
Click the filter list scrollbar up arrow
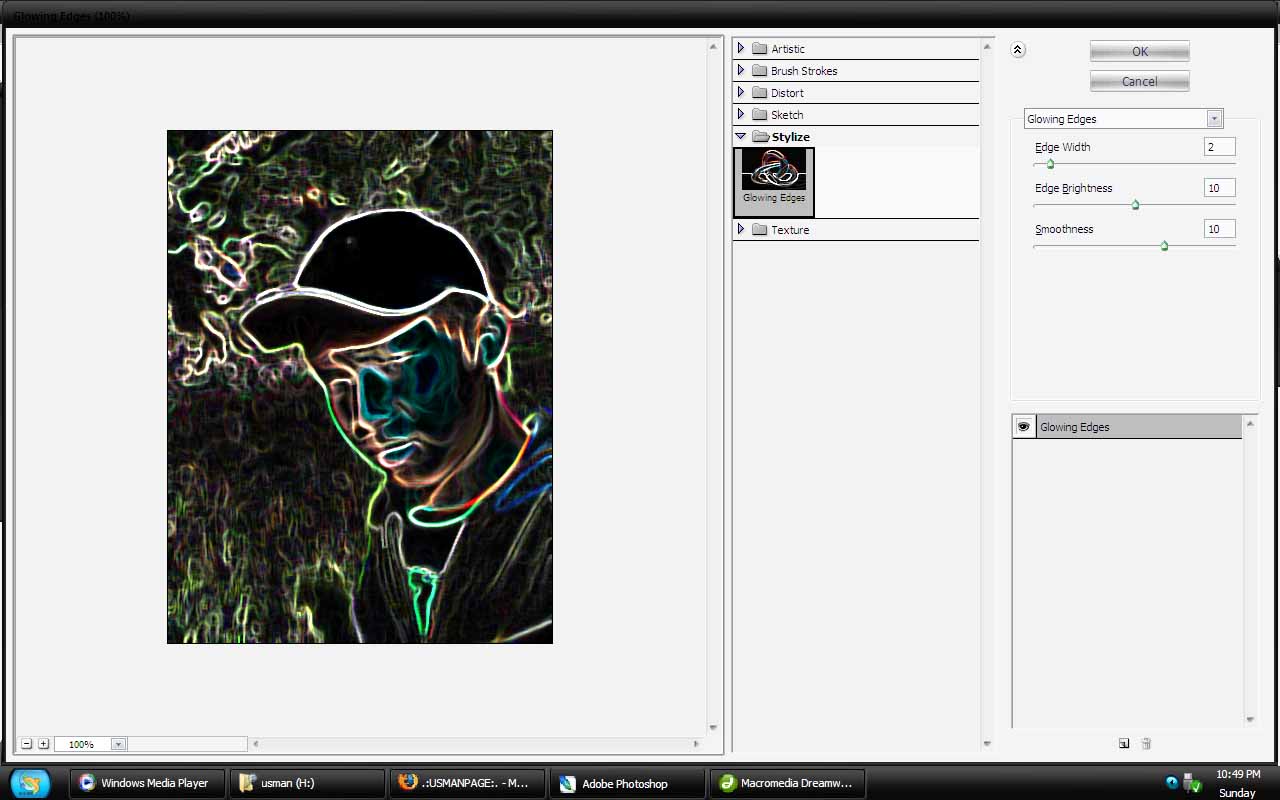point(988,46)
